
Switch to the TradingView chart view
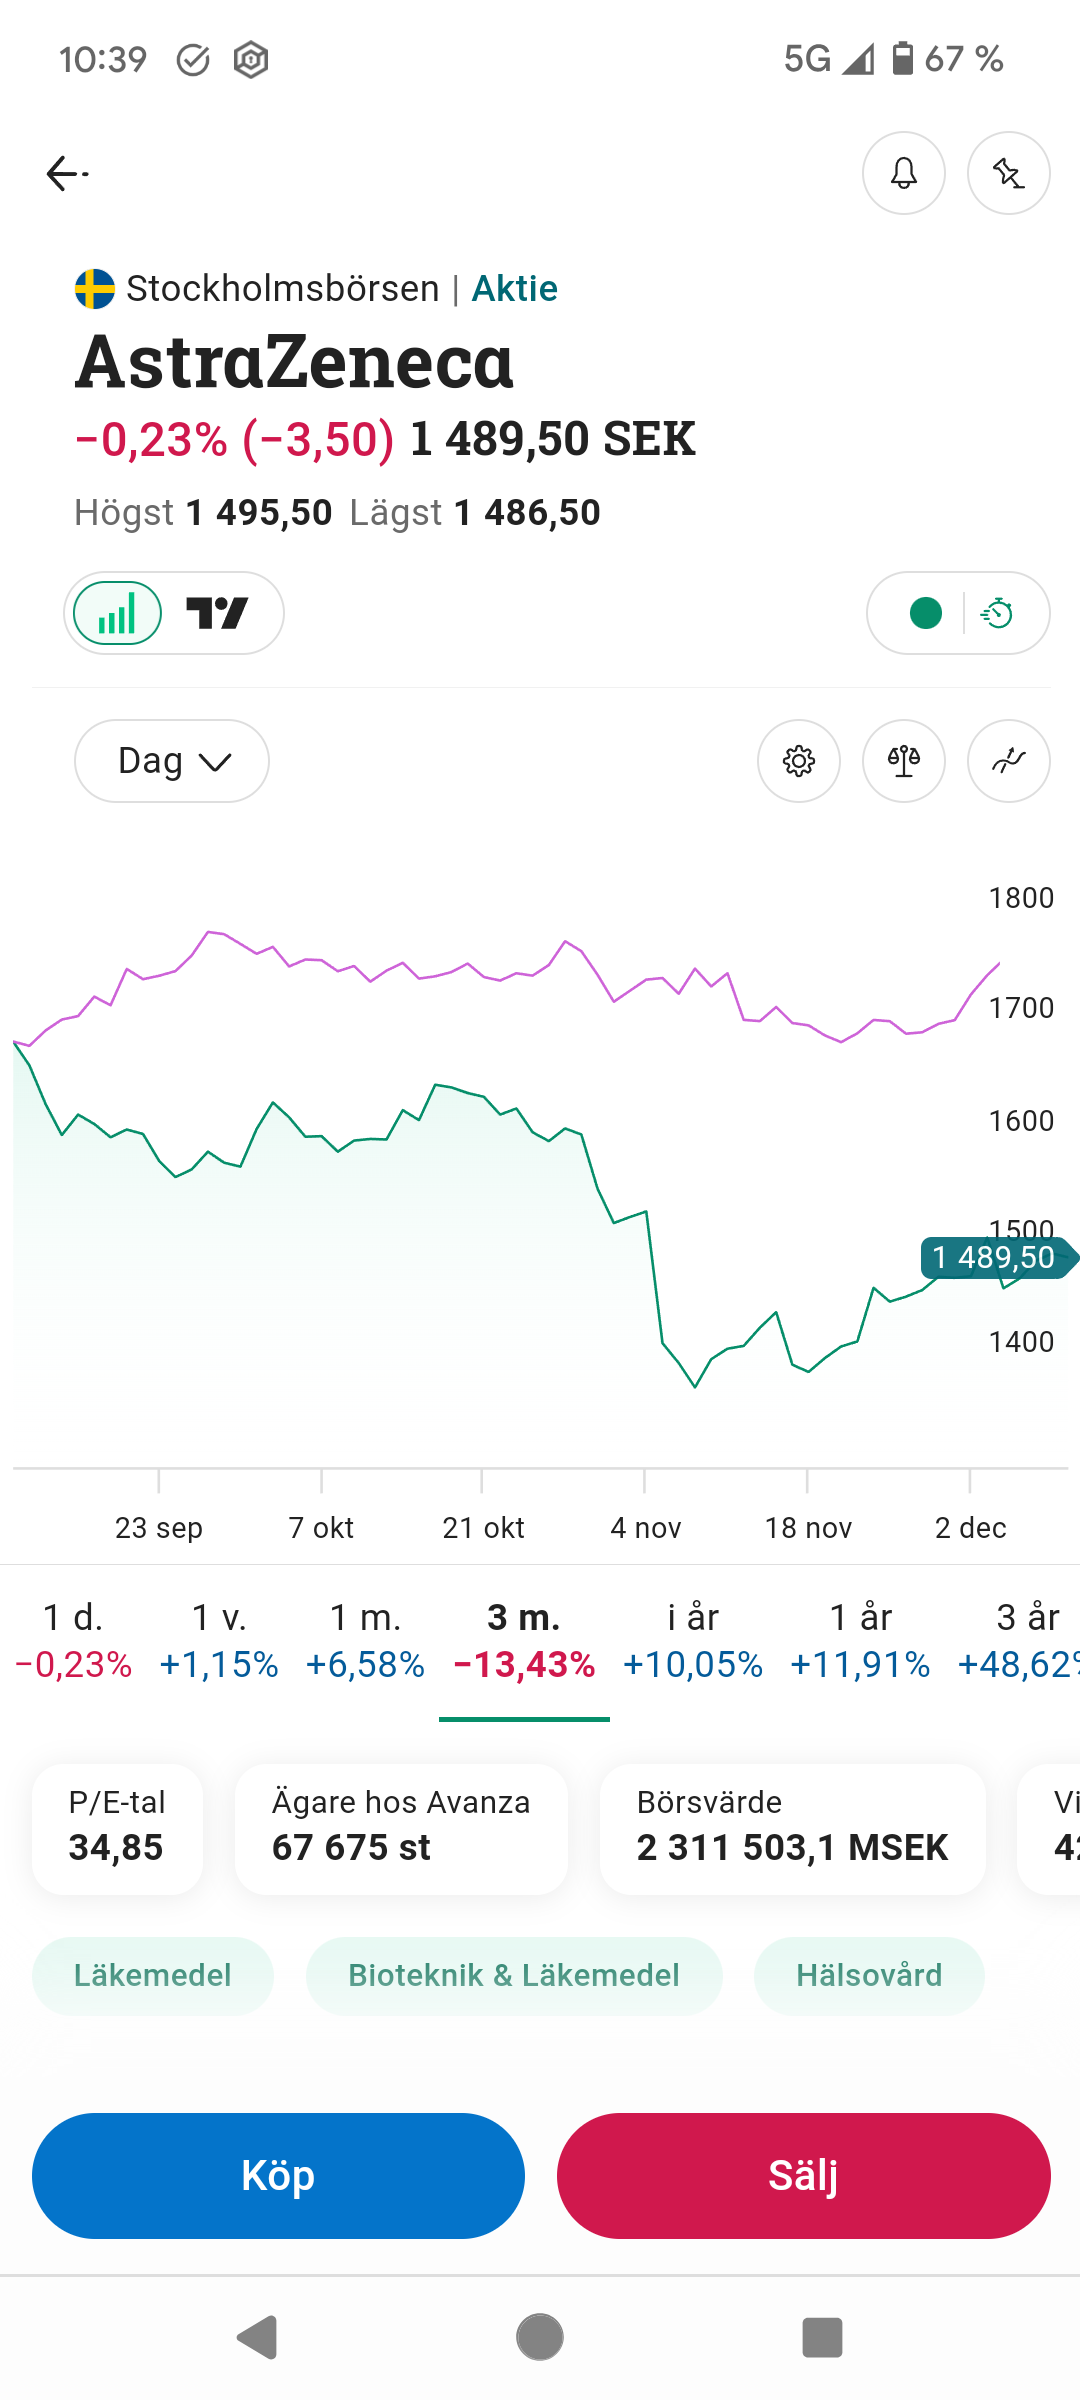(218, 613)
